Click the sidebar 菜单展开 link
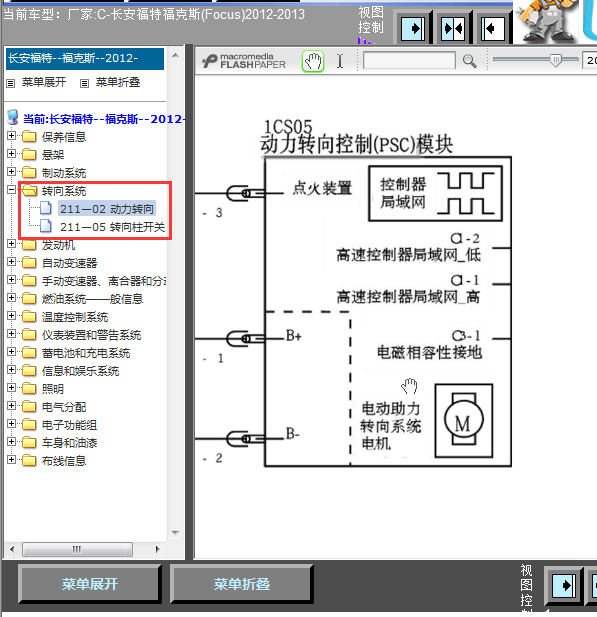The image size is (597, 617). (44, 82)
